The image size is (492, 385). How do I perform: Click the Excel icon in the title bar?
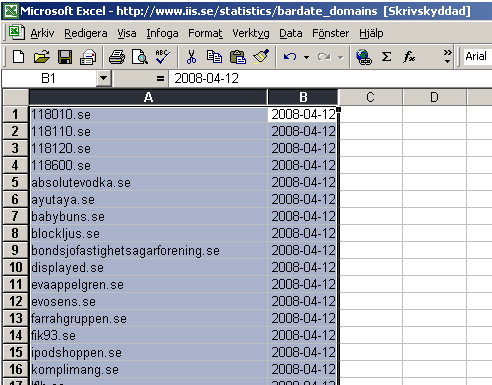[10, 11]
